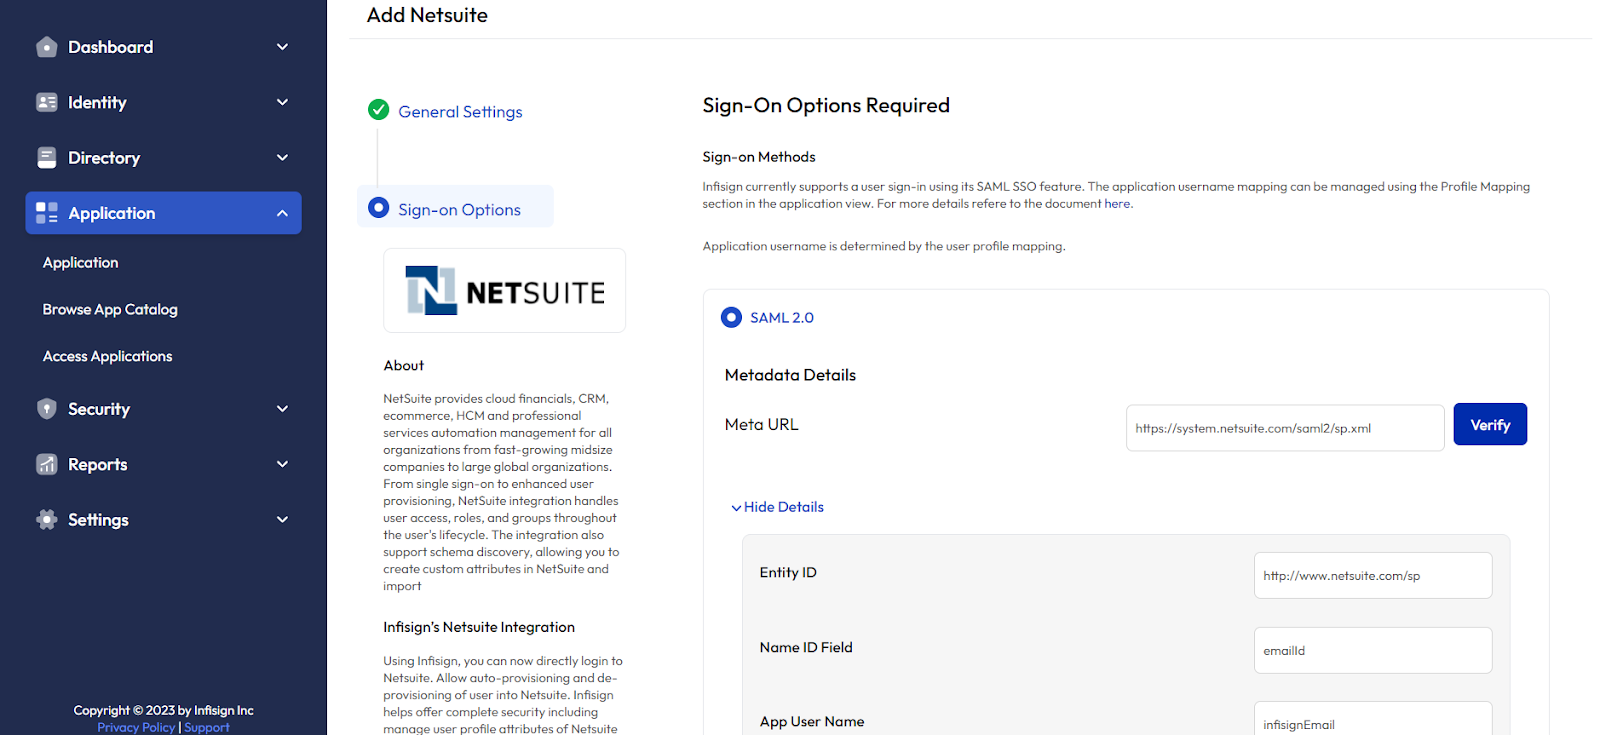The image size is (1600, 735).
Task: Click the green General Settings checkmark
Action: coord(378,110)
